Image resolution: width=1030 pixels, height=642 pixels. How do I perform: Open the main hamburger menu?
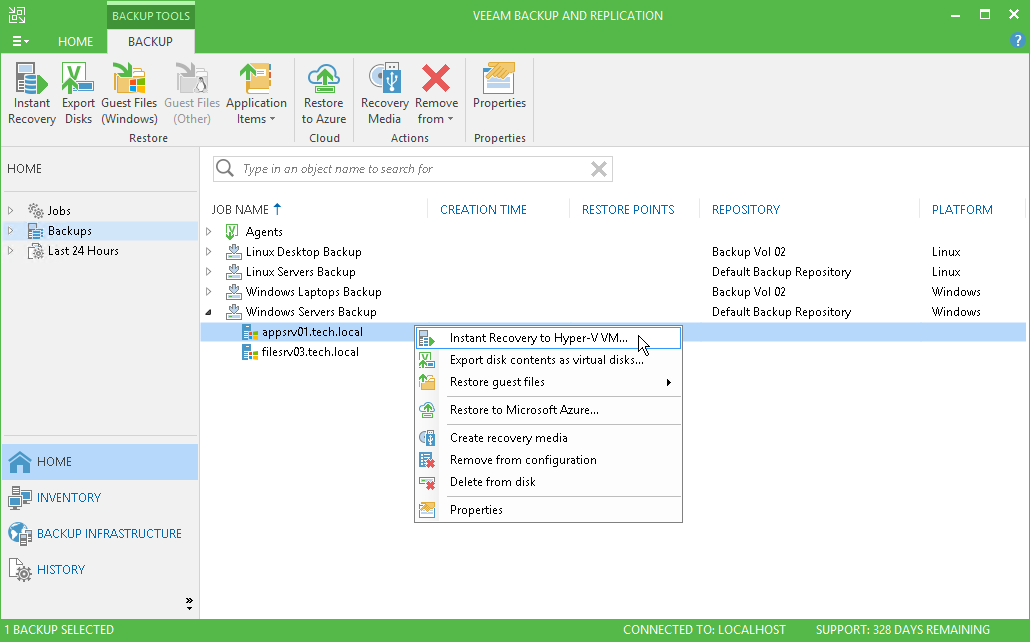(20, 41)
